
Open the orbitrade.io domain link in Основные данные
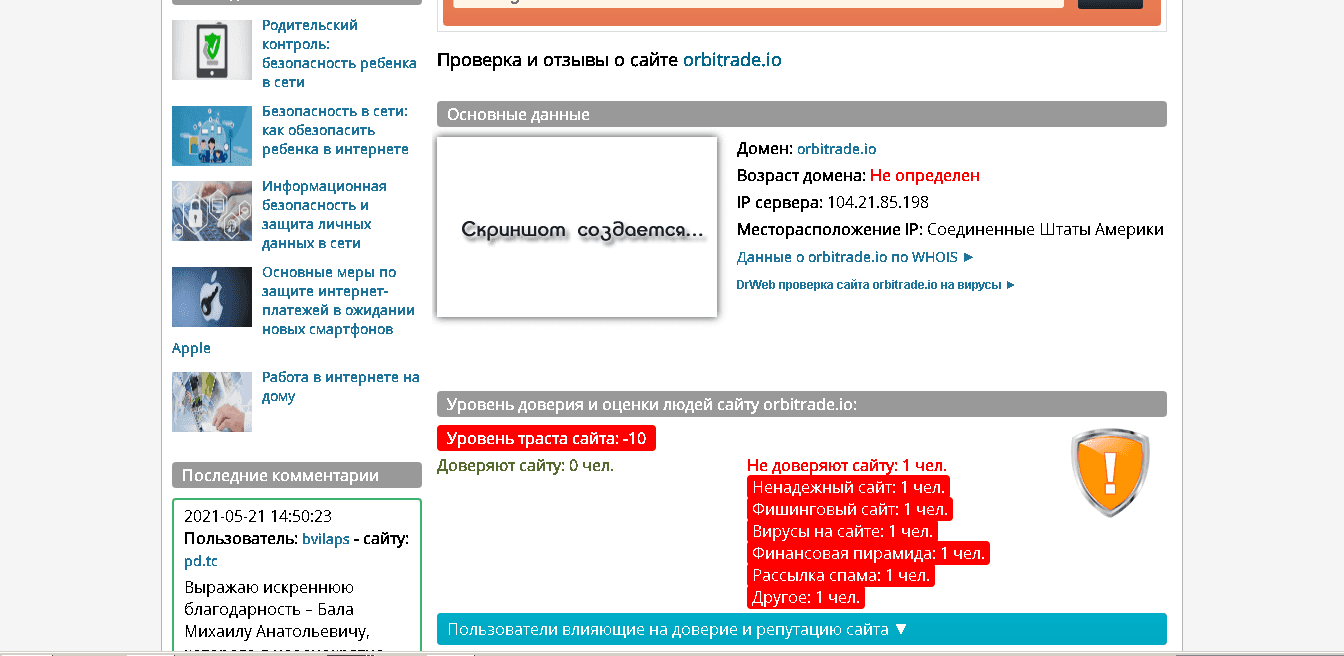[x=836, y=148]
